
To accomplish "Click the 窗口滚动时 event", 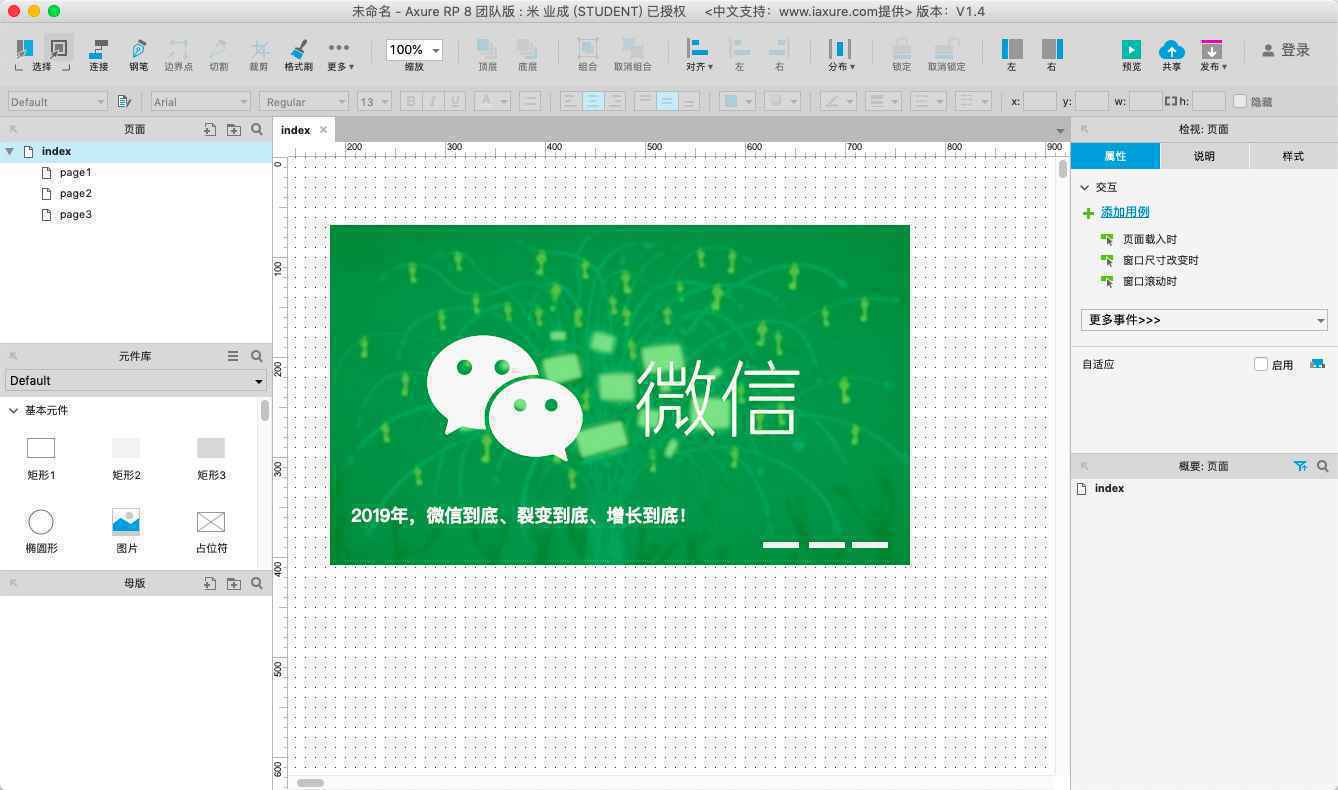I will coord(1149,281).
